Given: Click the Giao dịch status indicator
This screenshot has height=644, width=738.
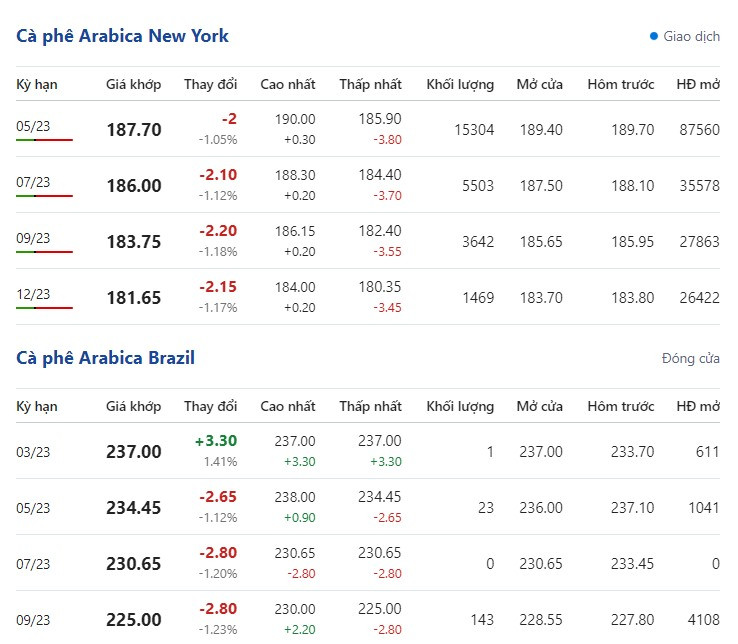Looking at the screenshot, I should (x=685, y=36).
